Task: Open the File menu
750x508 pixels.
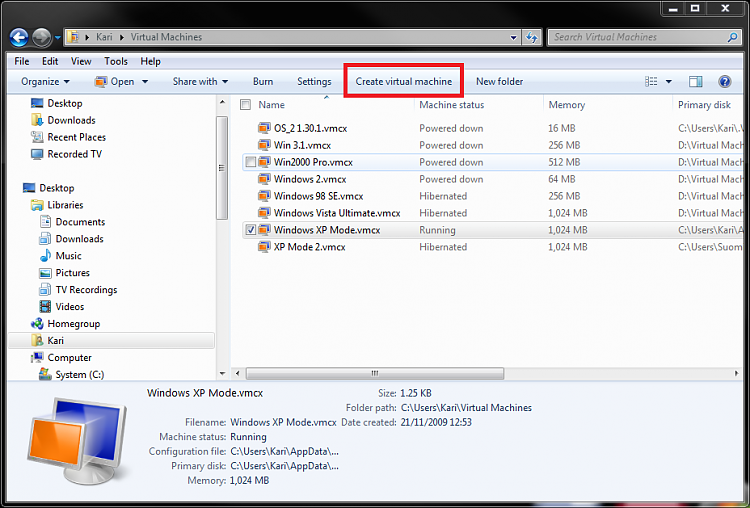Action: 22,61
